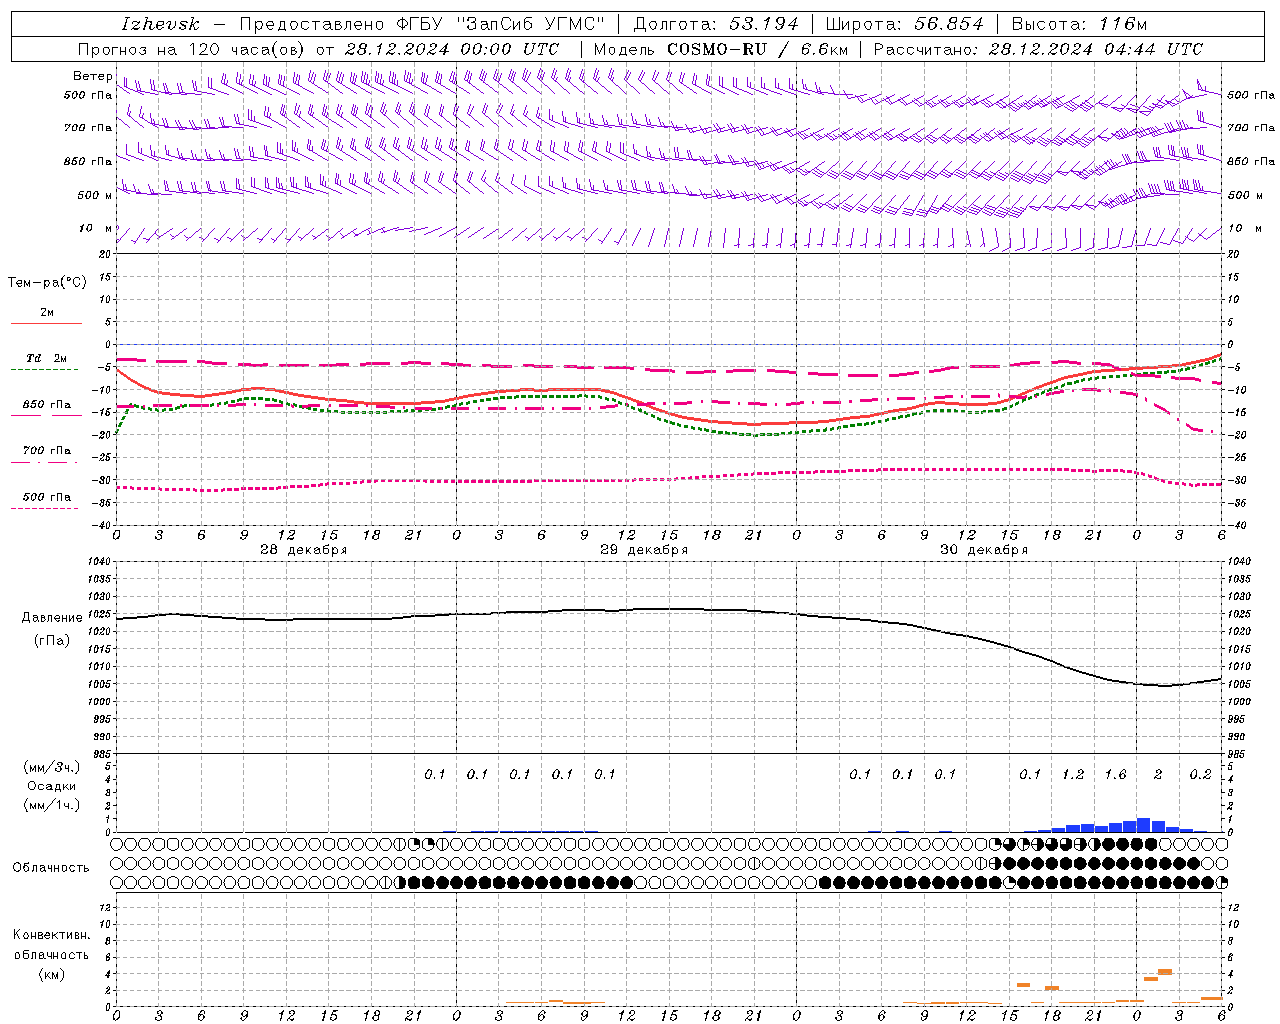Click the dash-dot line sample under 700 гПа legend
The height and width of the screenshot is (1024, 1280).
click(45, 463)
